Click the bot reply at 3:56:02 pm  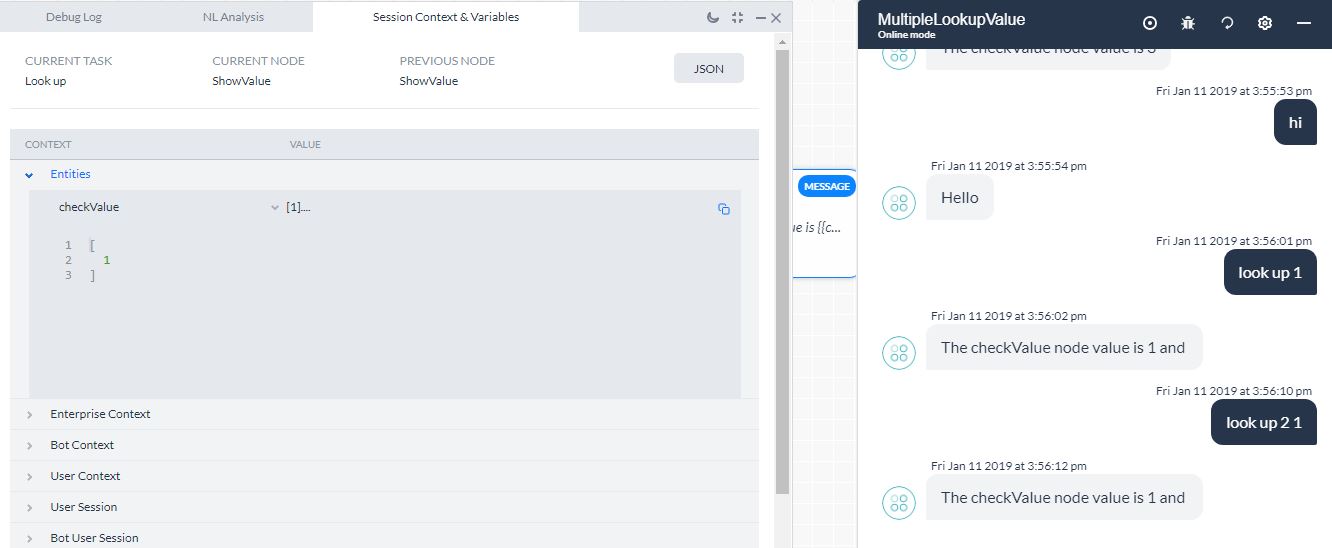pyautogui.click(x=1063, y=348)
